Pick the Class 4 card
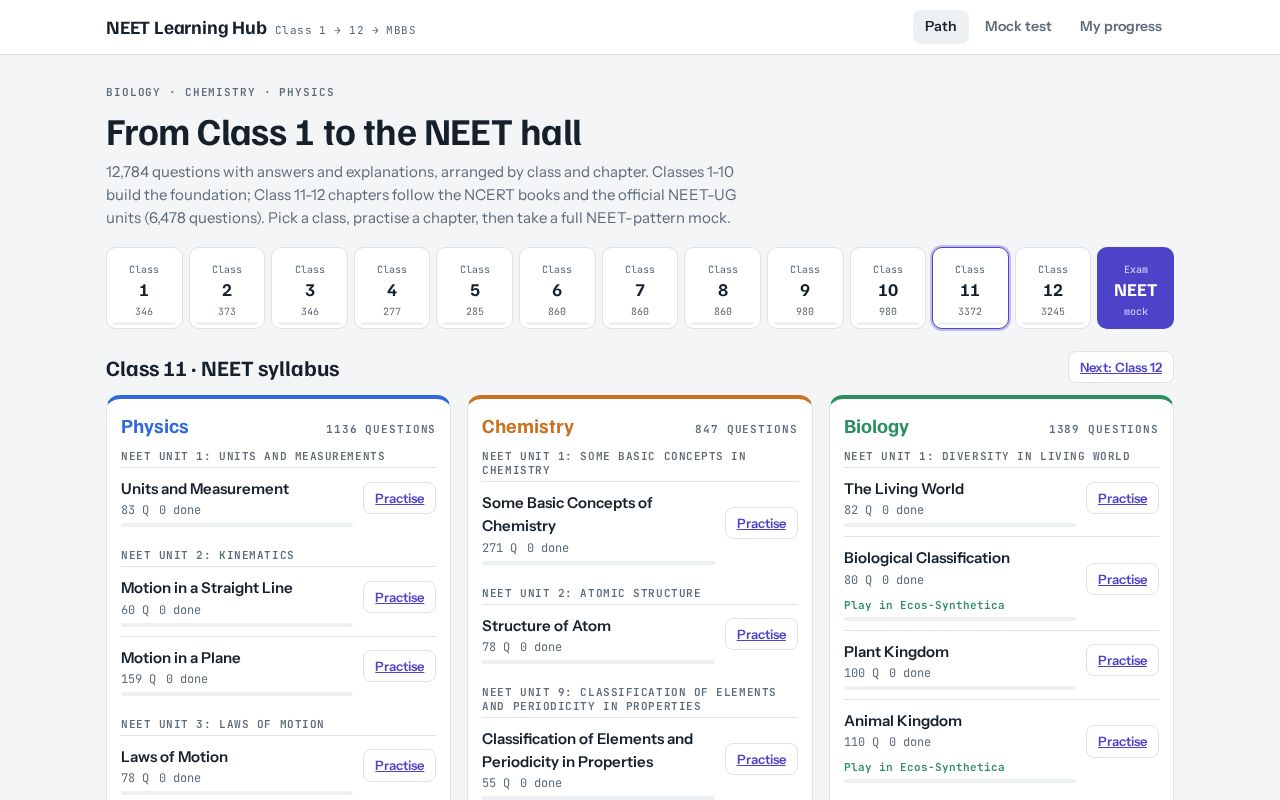Image resolution: width=1280 pixels, height=800 pixels. (392, 288)
